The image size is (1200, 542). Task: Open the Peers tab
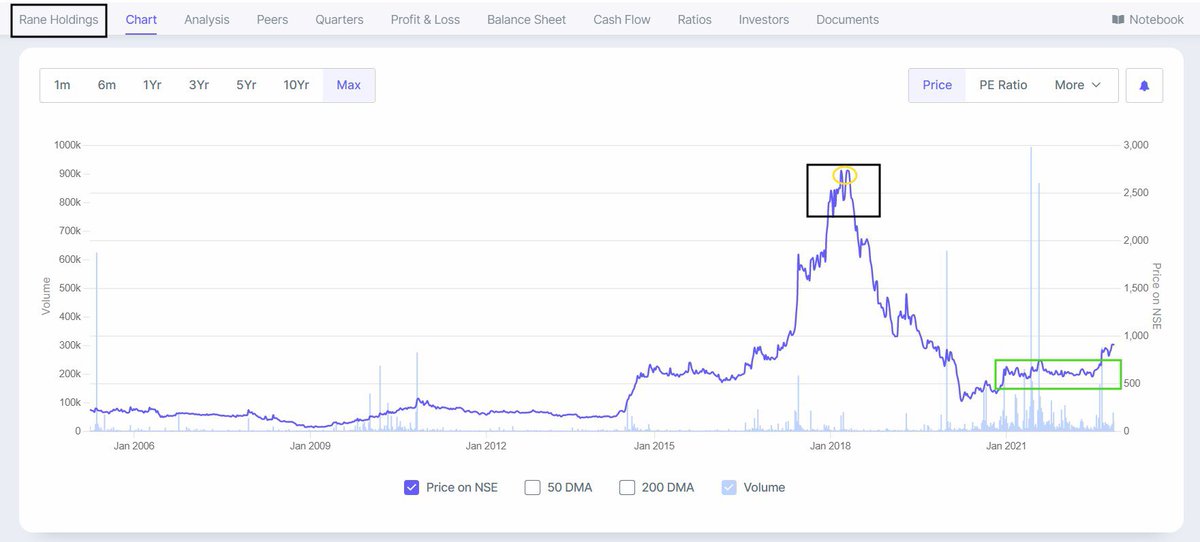click(x=272, y=19)
